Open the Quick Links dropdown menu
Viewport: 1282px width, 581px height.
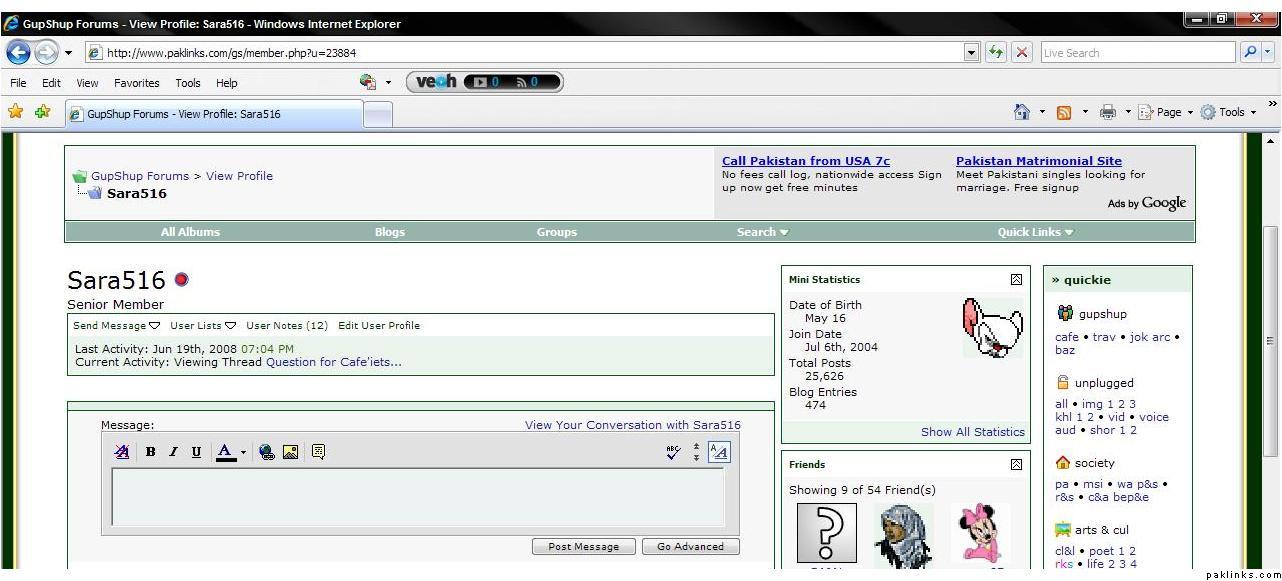point(1035,232)
